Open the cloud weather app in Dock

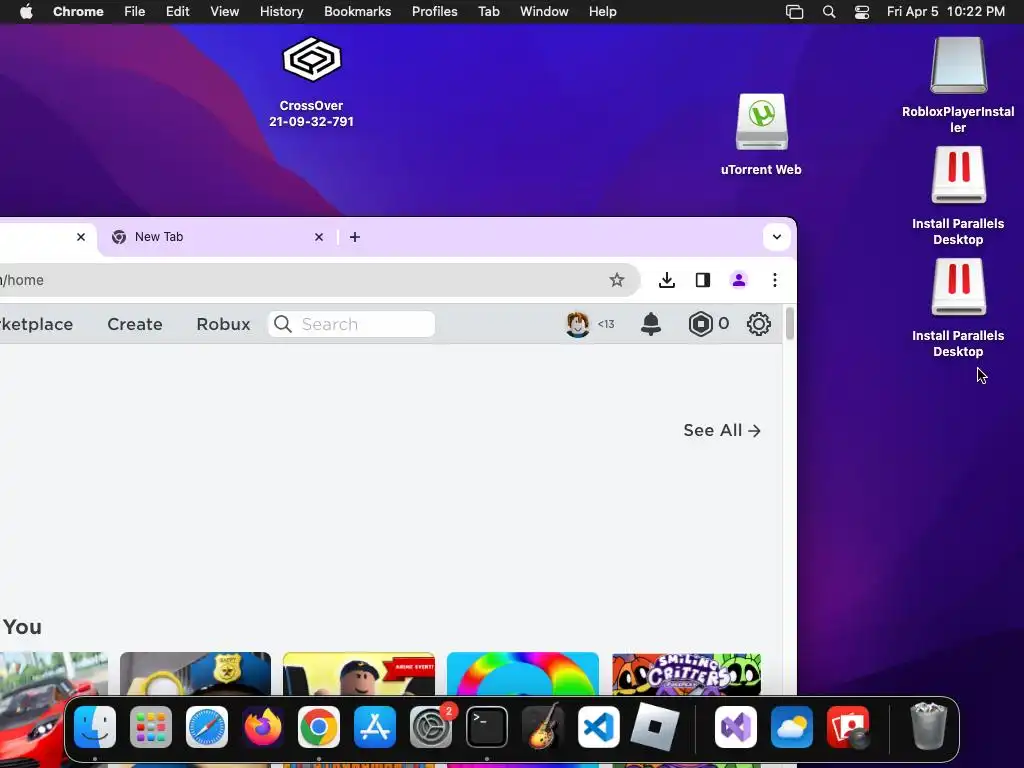point(792,727)
